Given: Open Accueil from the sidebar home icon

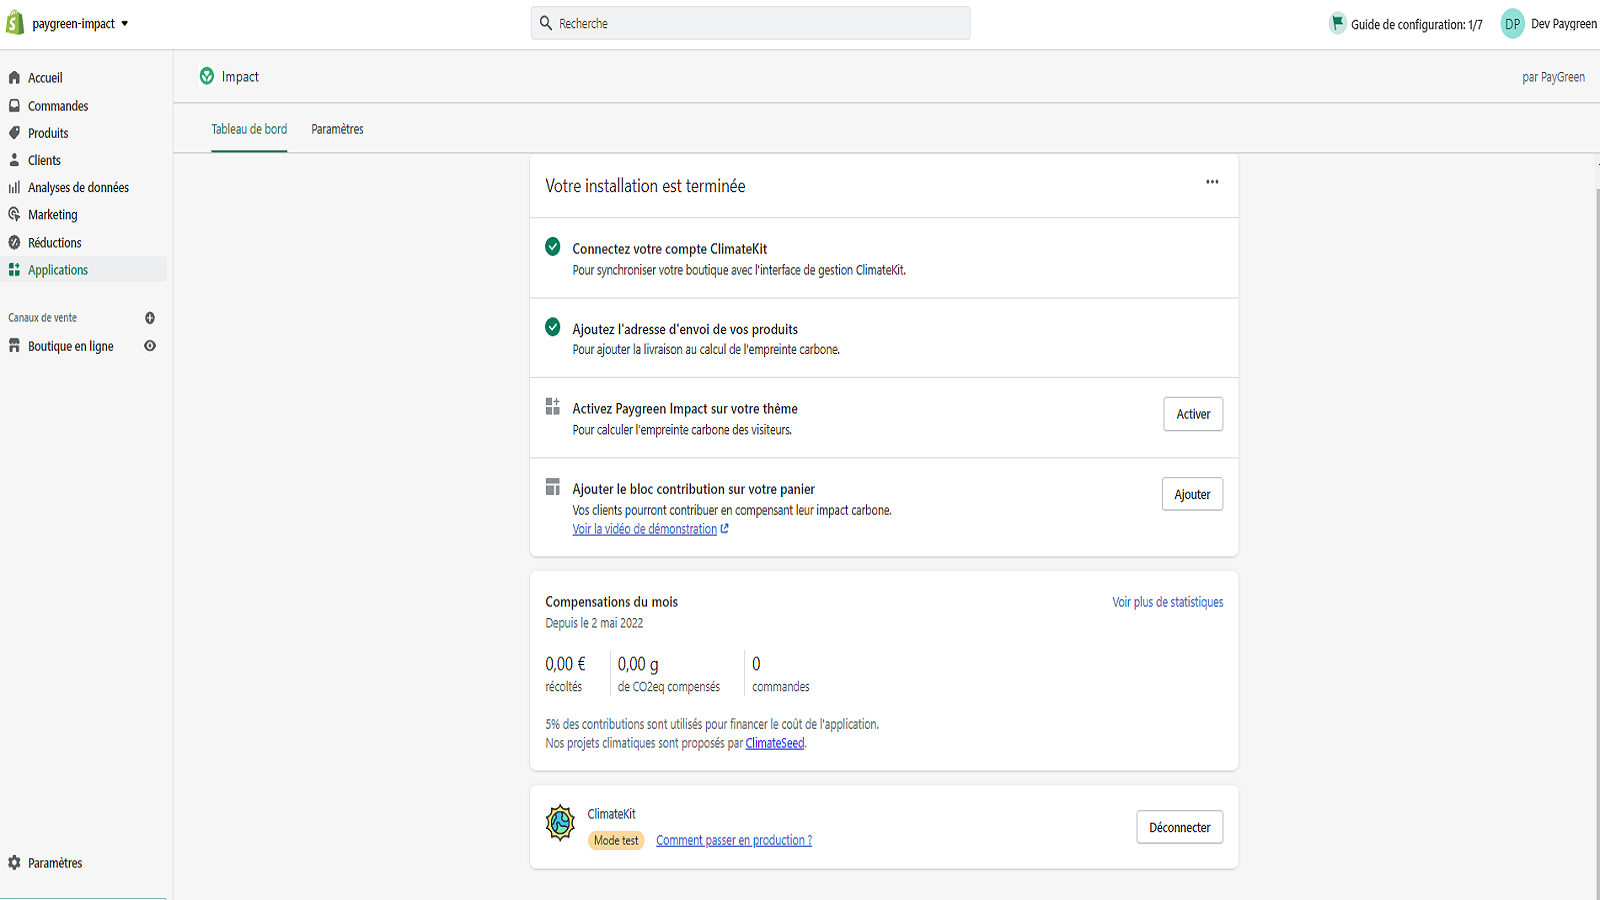Looking at the screenshot, I should click(15, 78).
